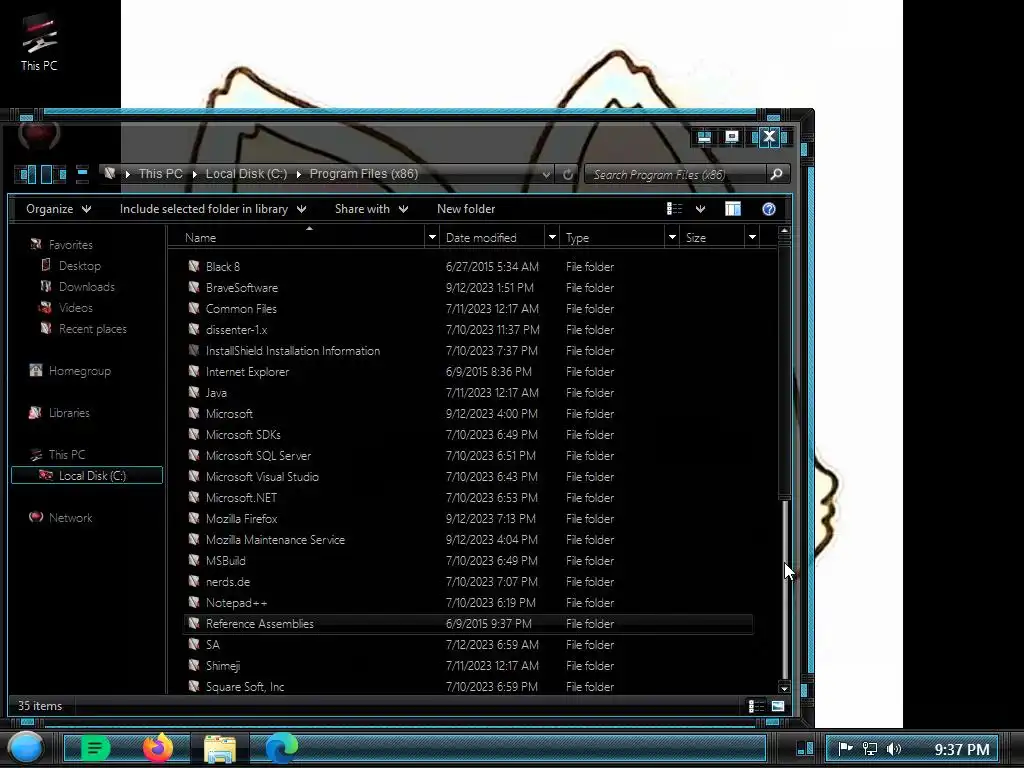Viewport: 1024px width, 768px height.
Task: Open the help question mark icon
Action: 769,209
